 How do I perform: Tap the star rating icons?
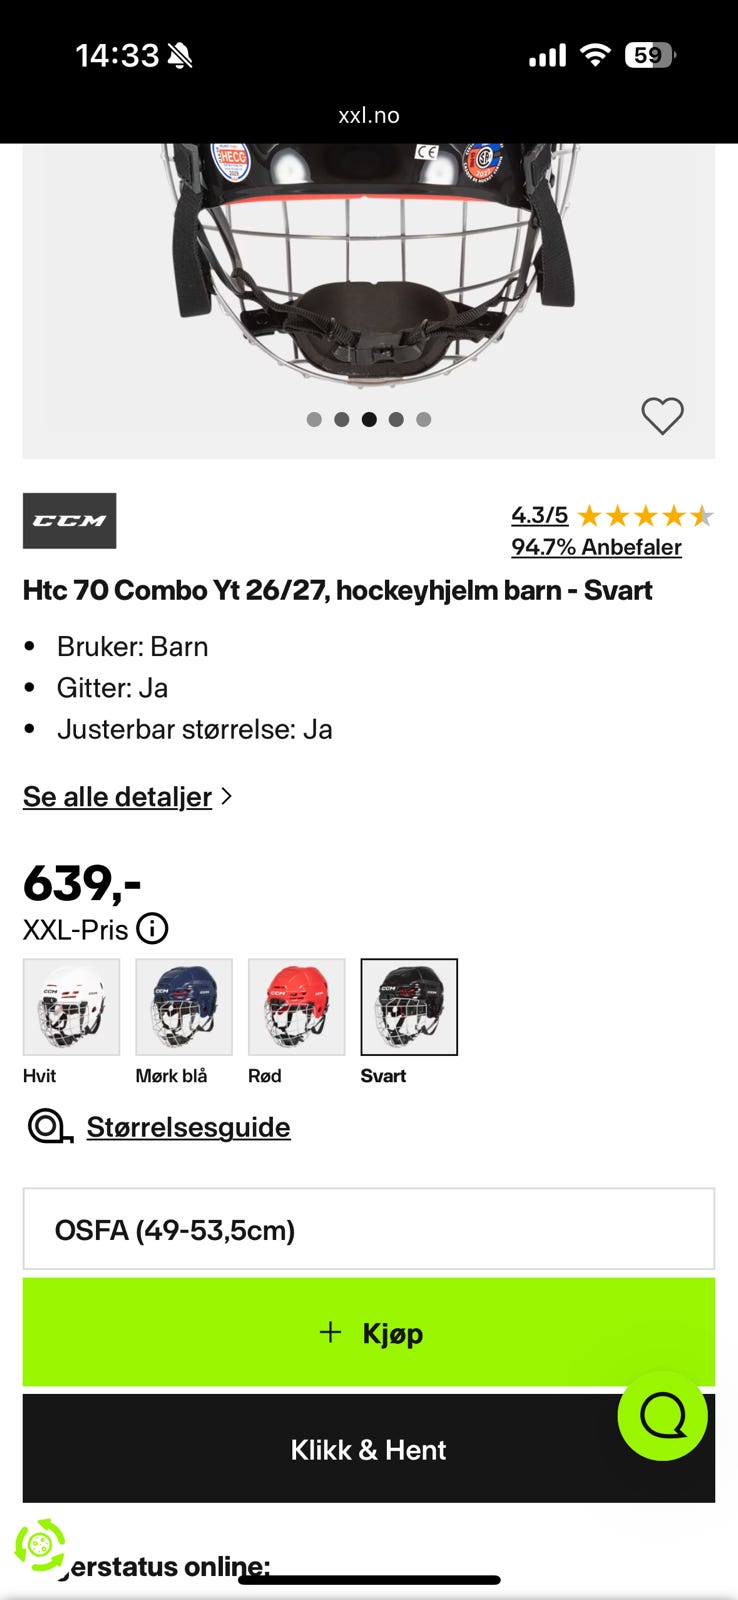tap(646, 516)
